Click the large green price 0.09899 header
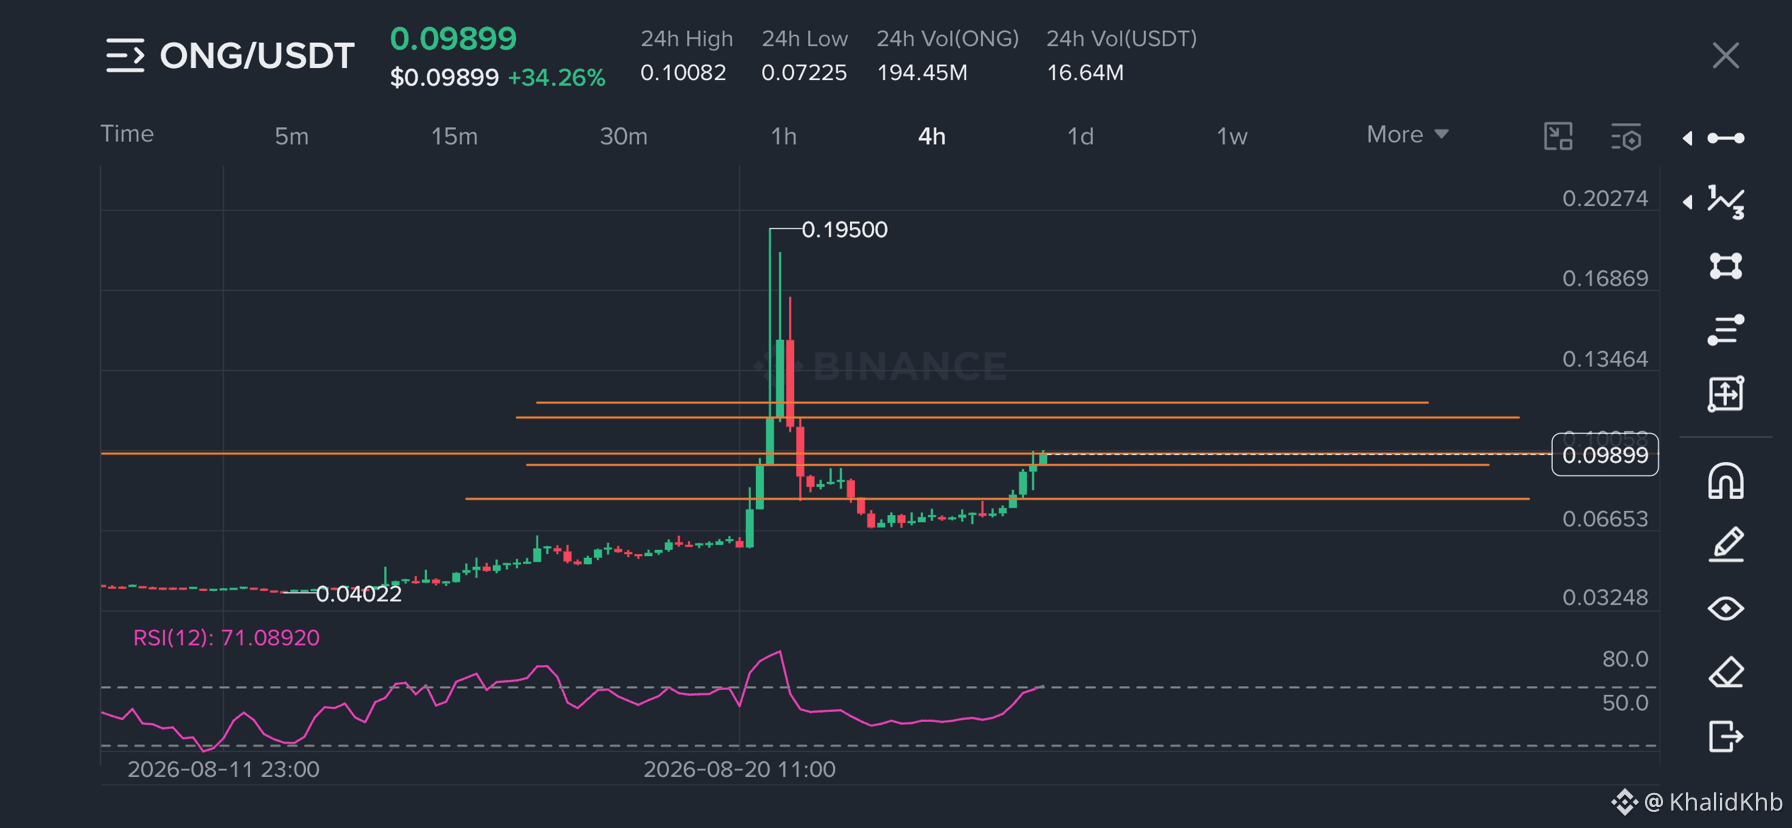 [x=453, y=38]
